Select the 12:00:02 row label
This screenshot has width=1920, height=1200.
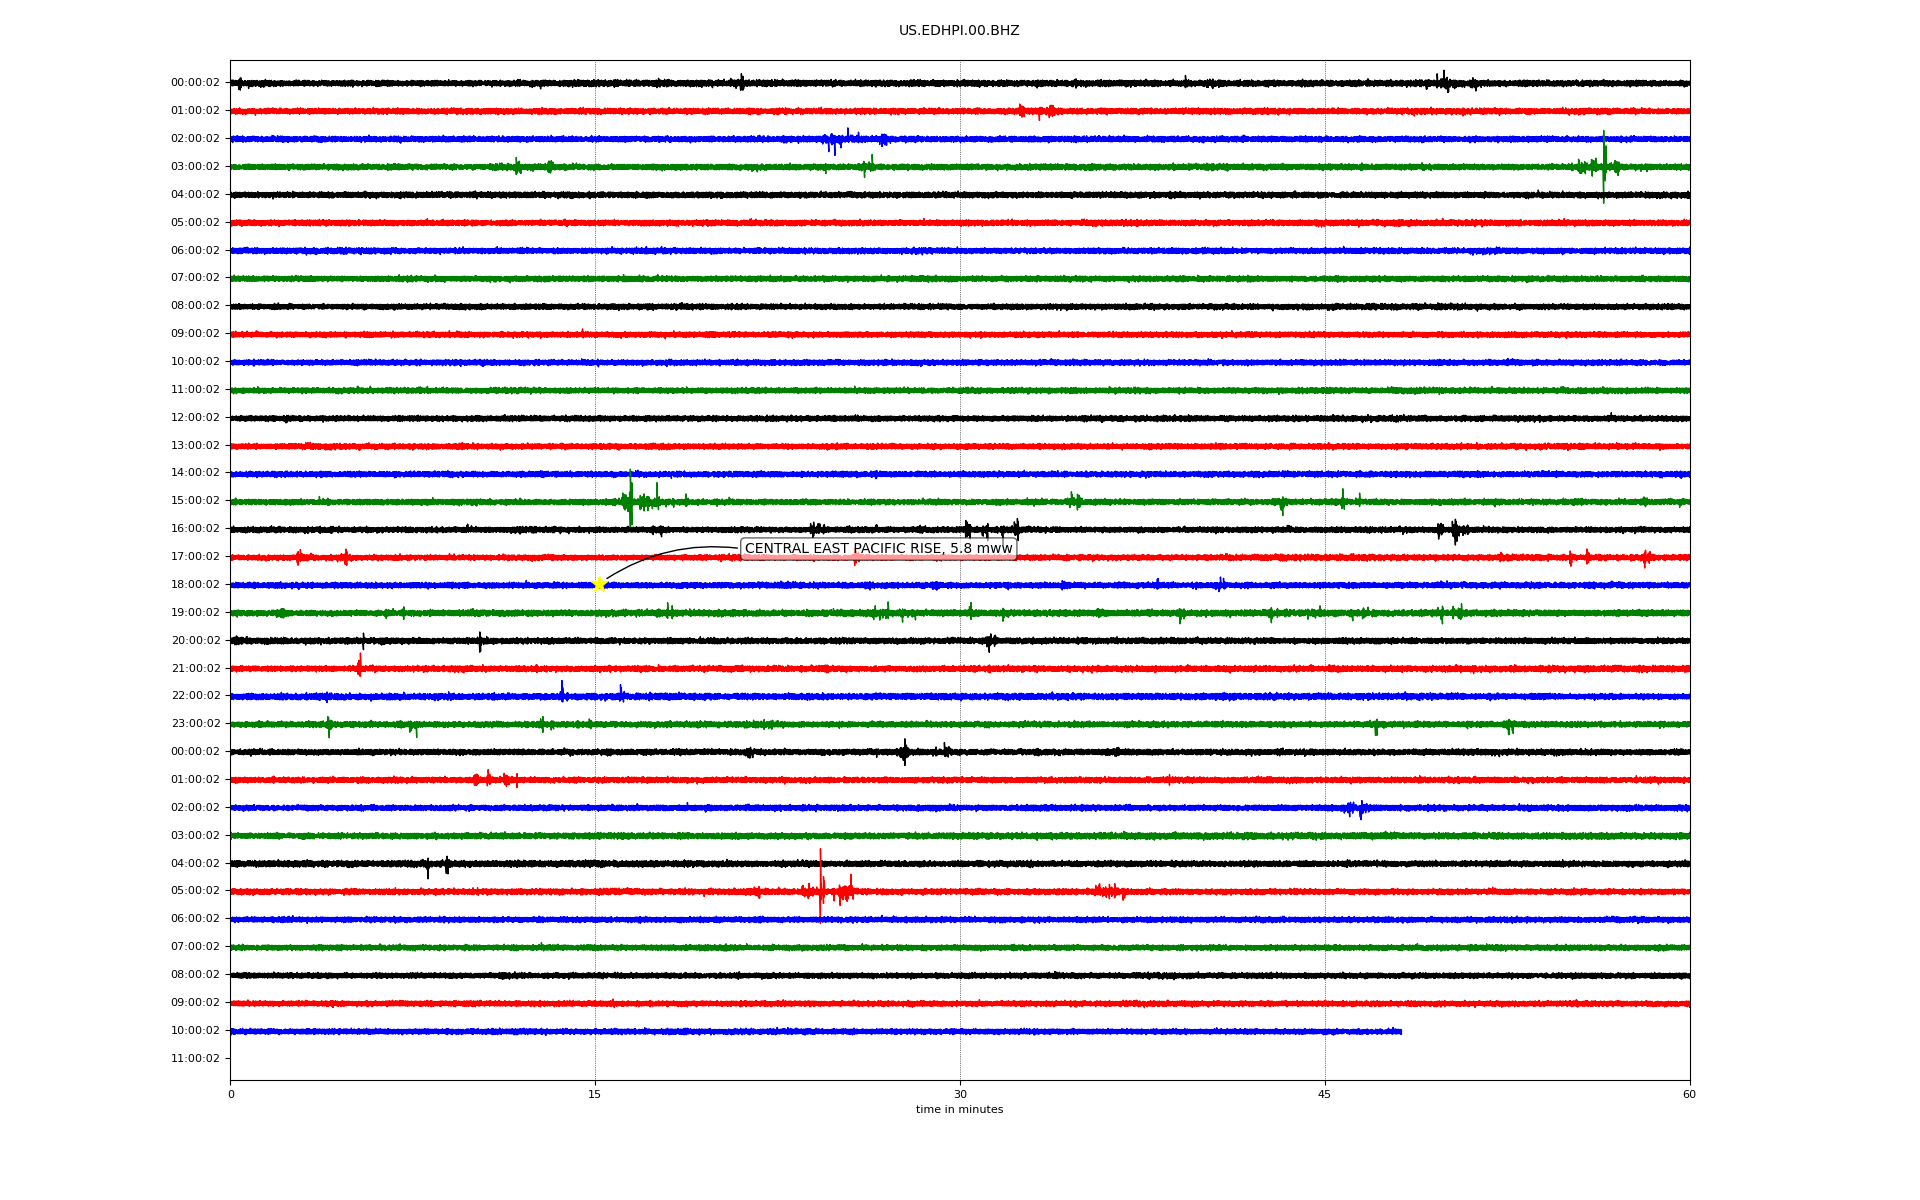pos(195,417)
